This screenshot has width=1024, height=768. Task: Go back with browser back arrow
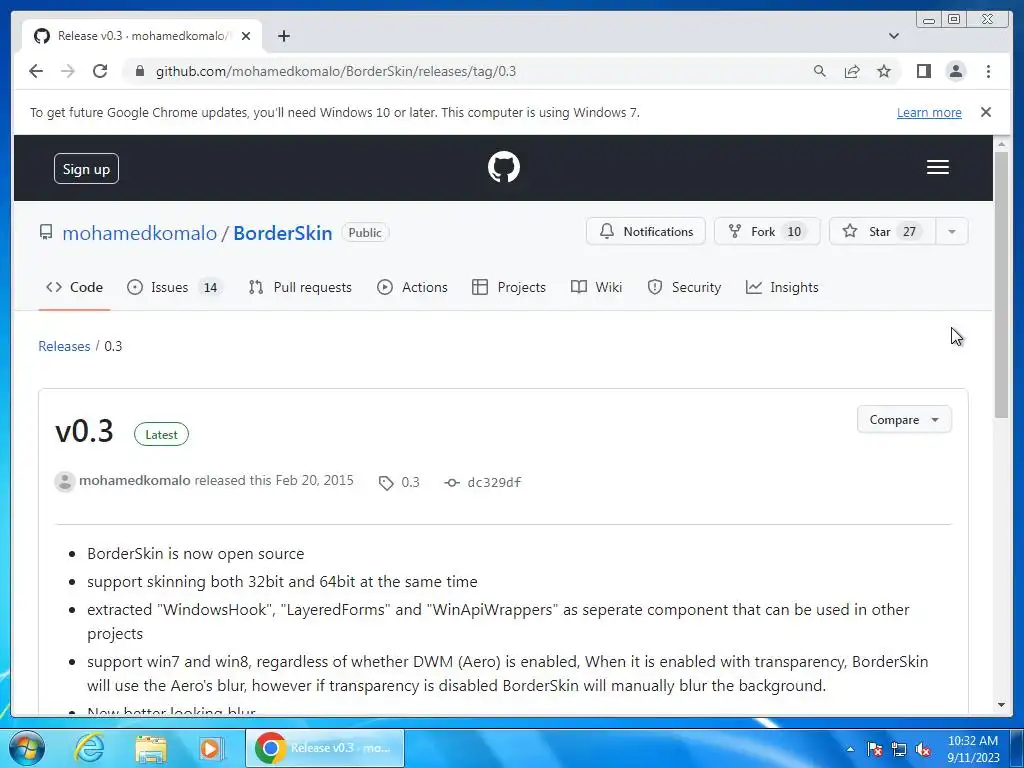click(x=36, y=71)
